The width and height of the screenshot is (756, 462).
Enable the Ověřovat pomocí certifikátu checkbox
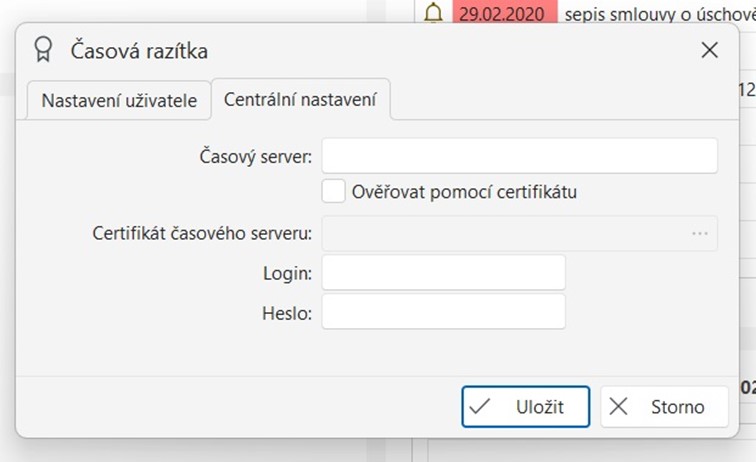click(334, 191)
